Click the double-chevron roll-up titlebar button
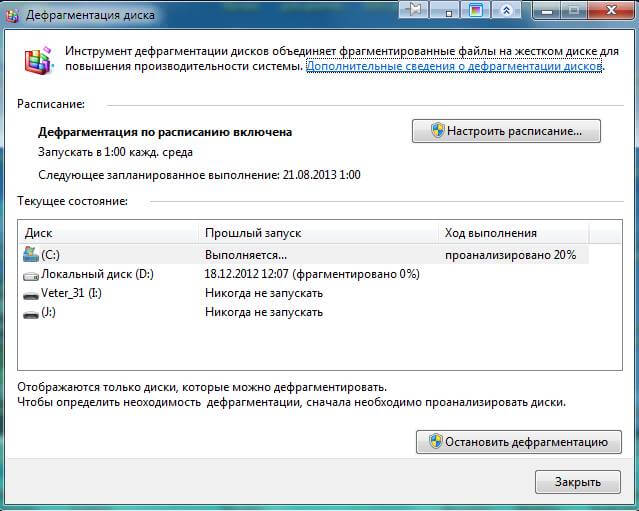Viewport: 639px width, 511px height. click(506, 10)
